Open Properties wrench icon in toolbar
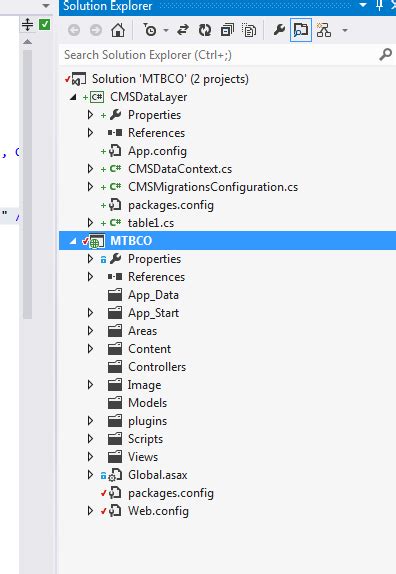This screenshot has width=396, height=574. coord(279,30)
